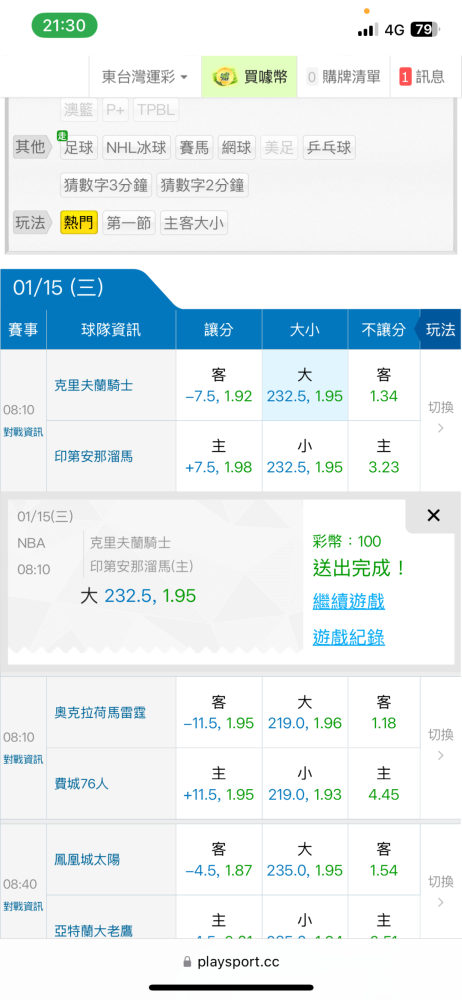
Task: Pick 小 232.5 for Cavaliers-Pacers game
Action: tap(305, 456)
